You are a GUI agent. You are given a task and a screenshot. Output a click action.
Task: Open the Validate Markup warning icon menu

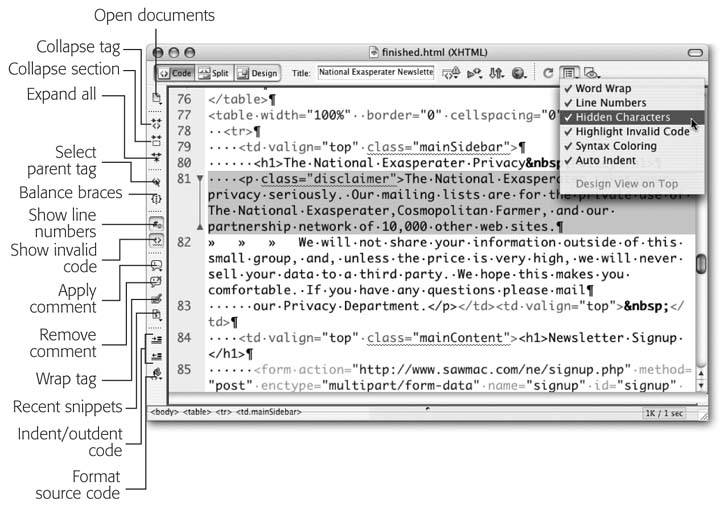tap(451, 73)
